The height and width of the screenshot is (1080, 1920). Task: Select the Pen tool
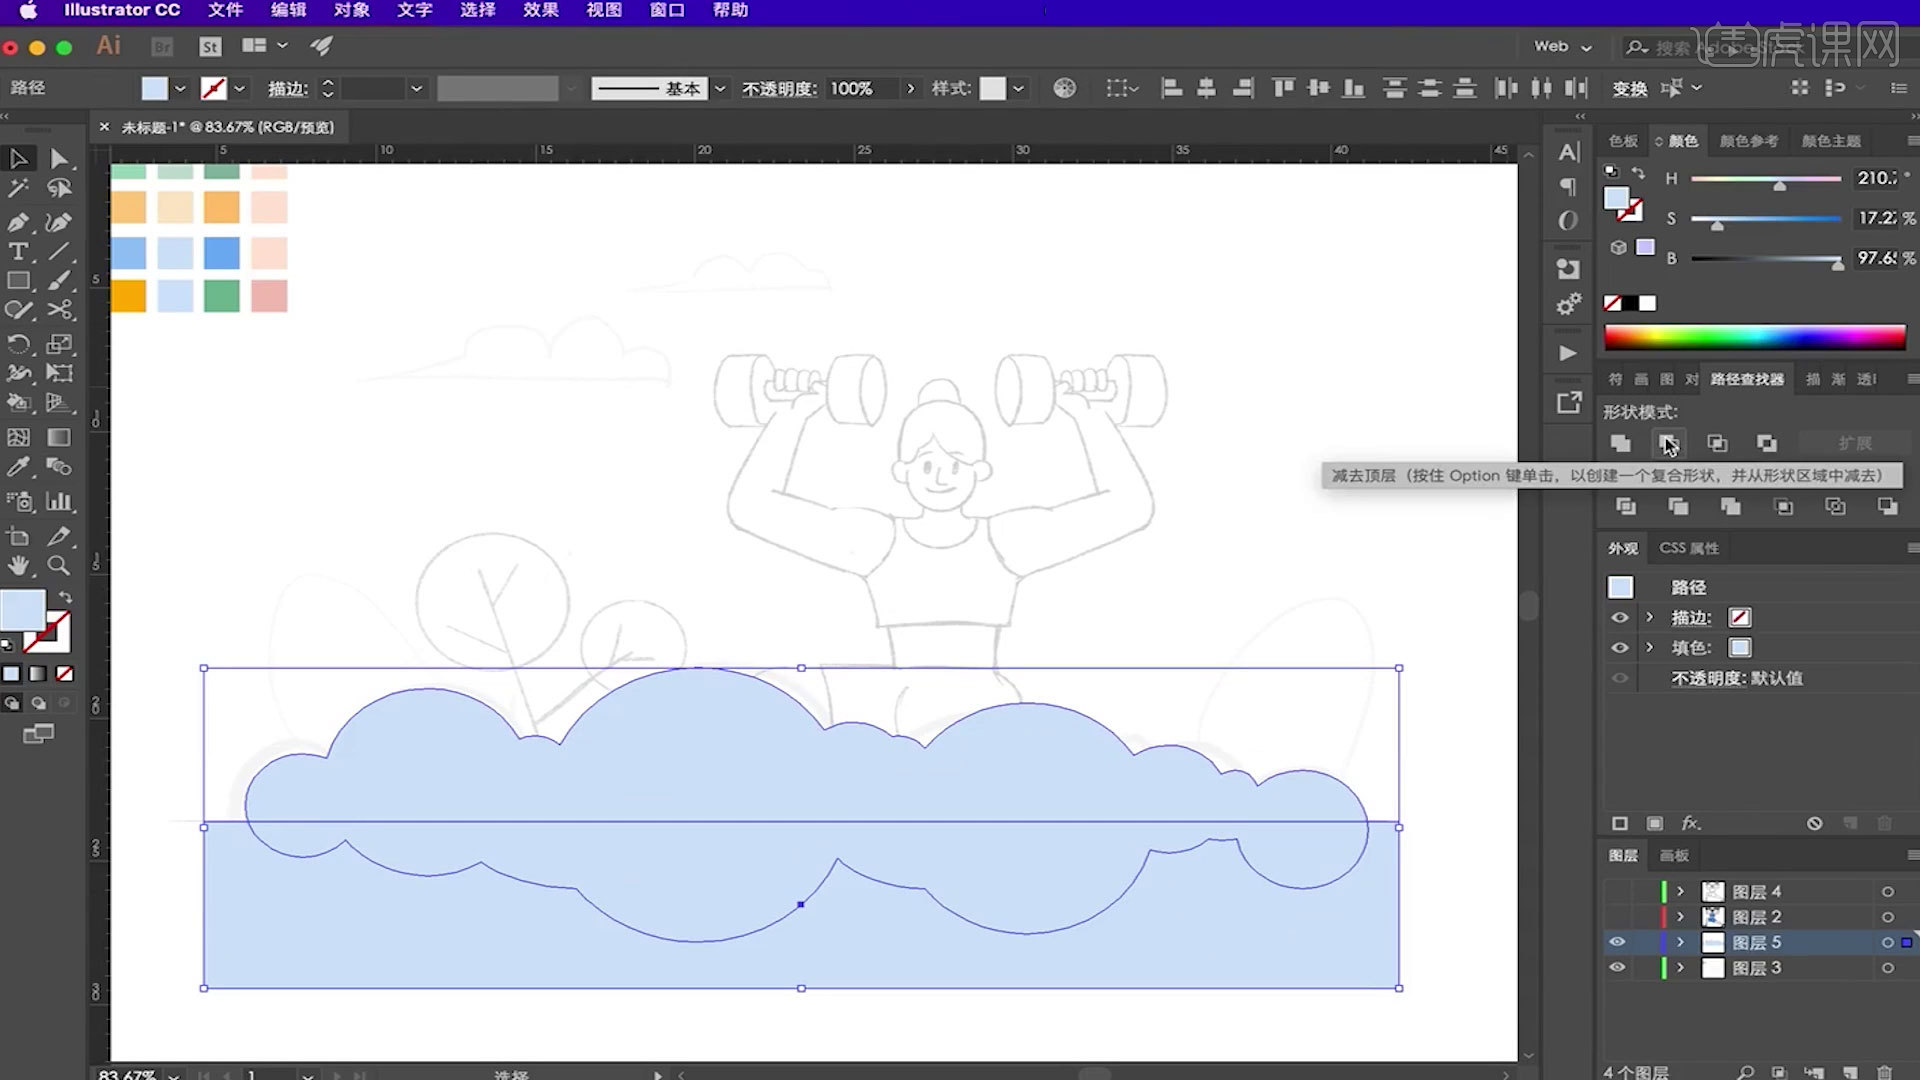[18, 221]
